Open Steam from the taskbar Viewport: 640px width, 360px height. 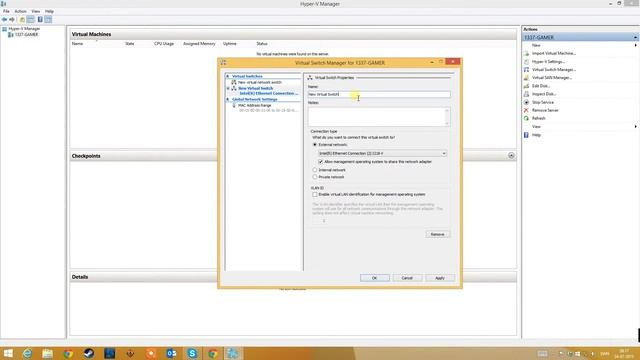pyautogui.click(x=89, y=353)
